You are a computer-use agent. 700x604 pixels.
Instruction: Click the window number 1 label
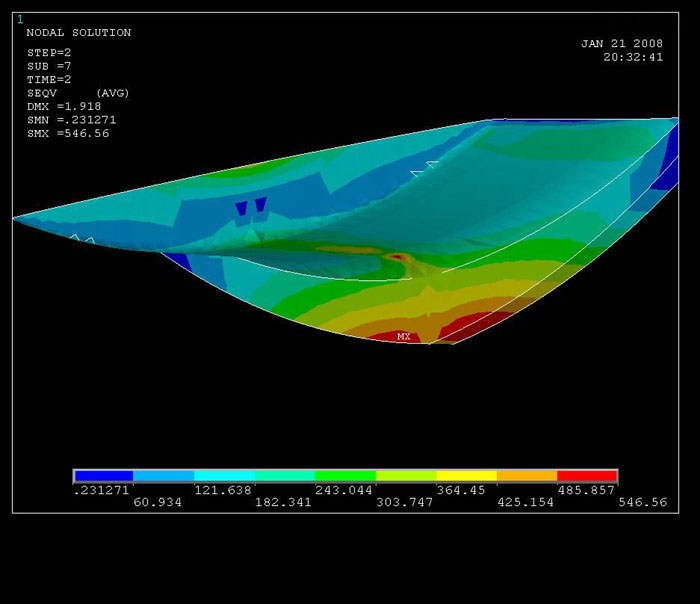20,19
